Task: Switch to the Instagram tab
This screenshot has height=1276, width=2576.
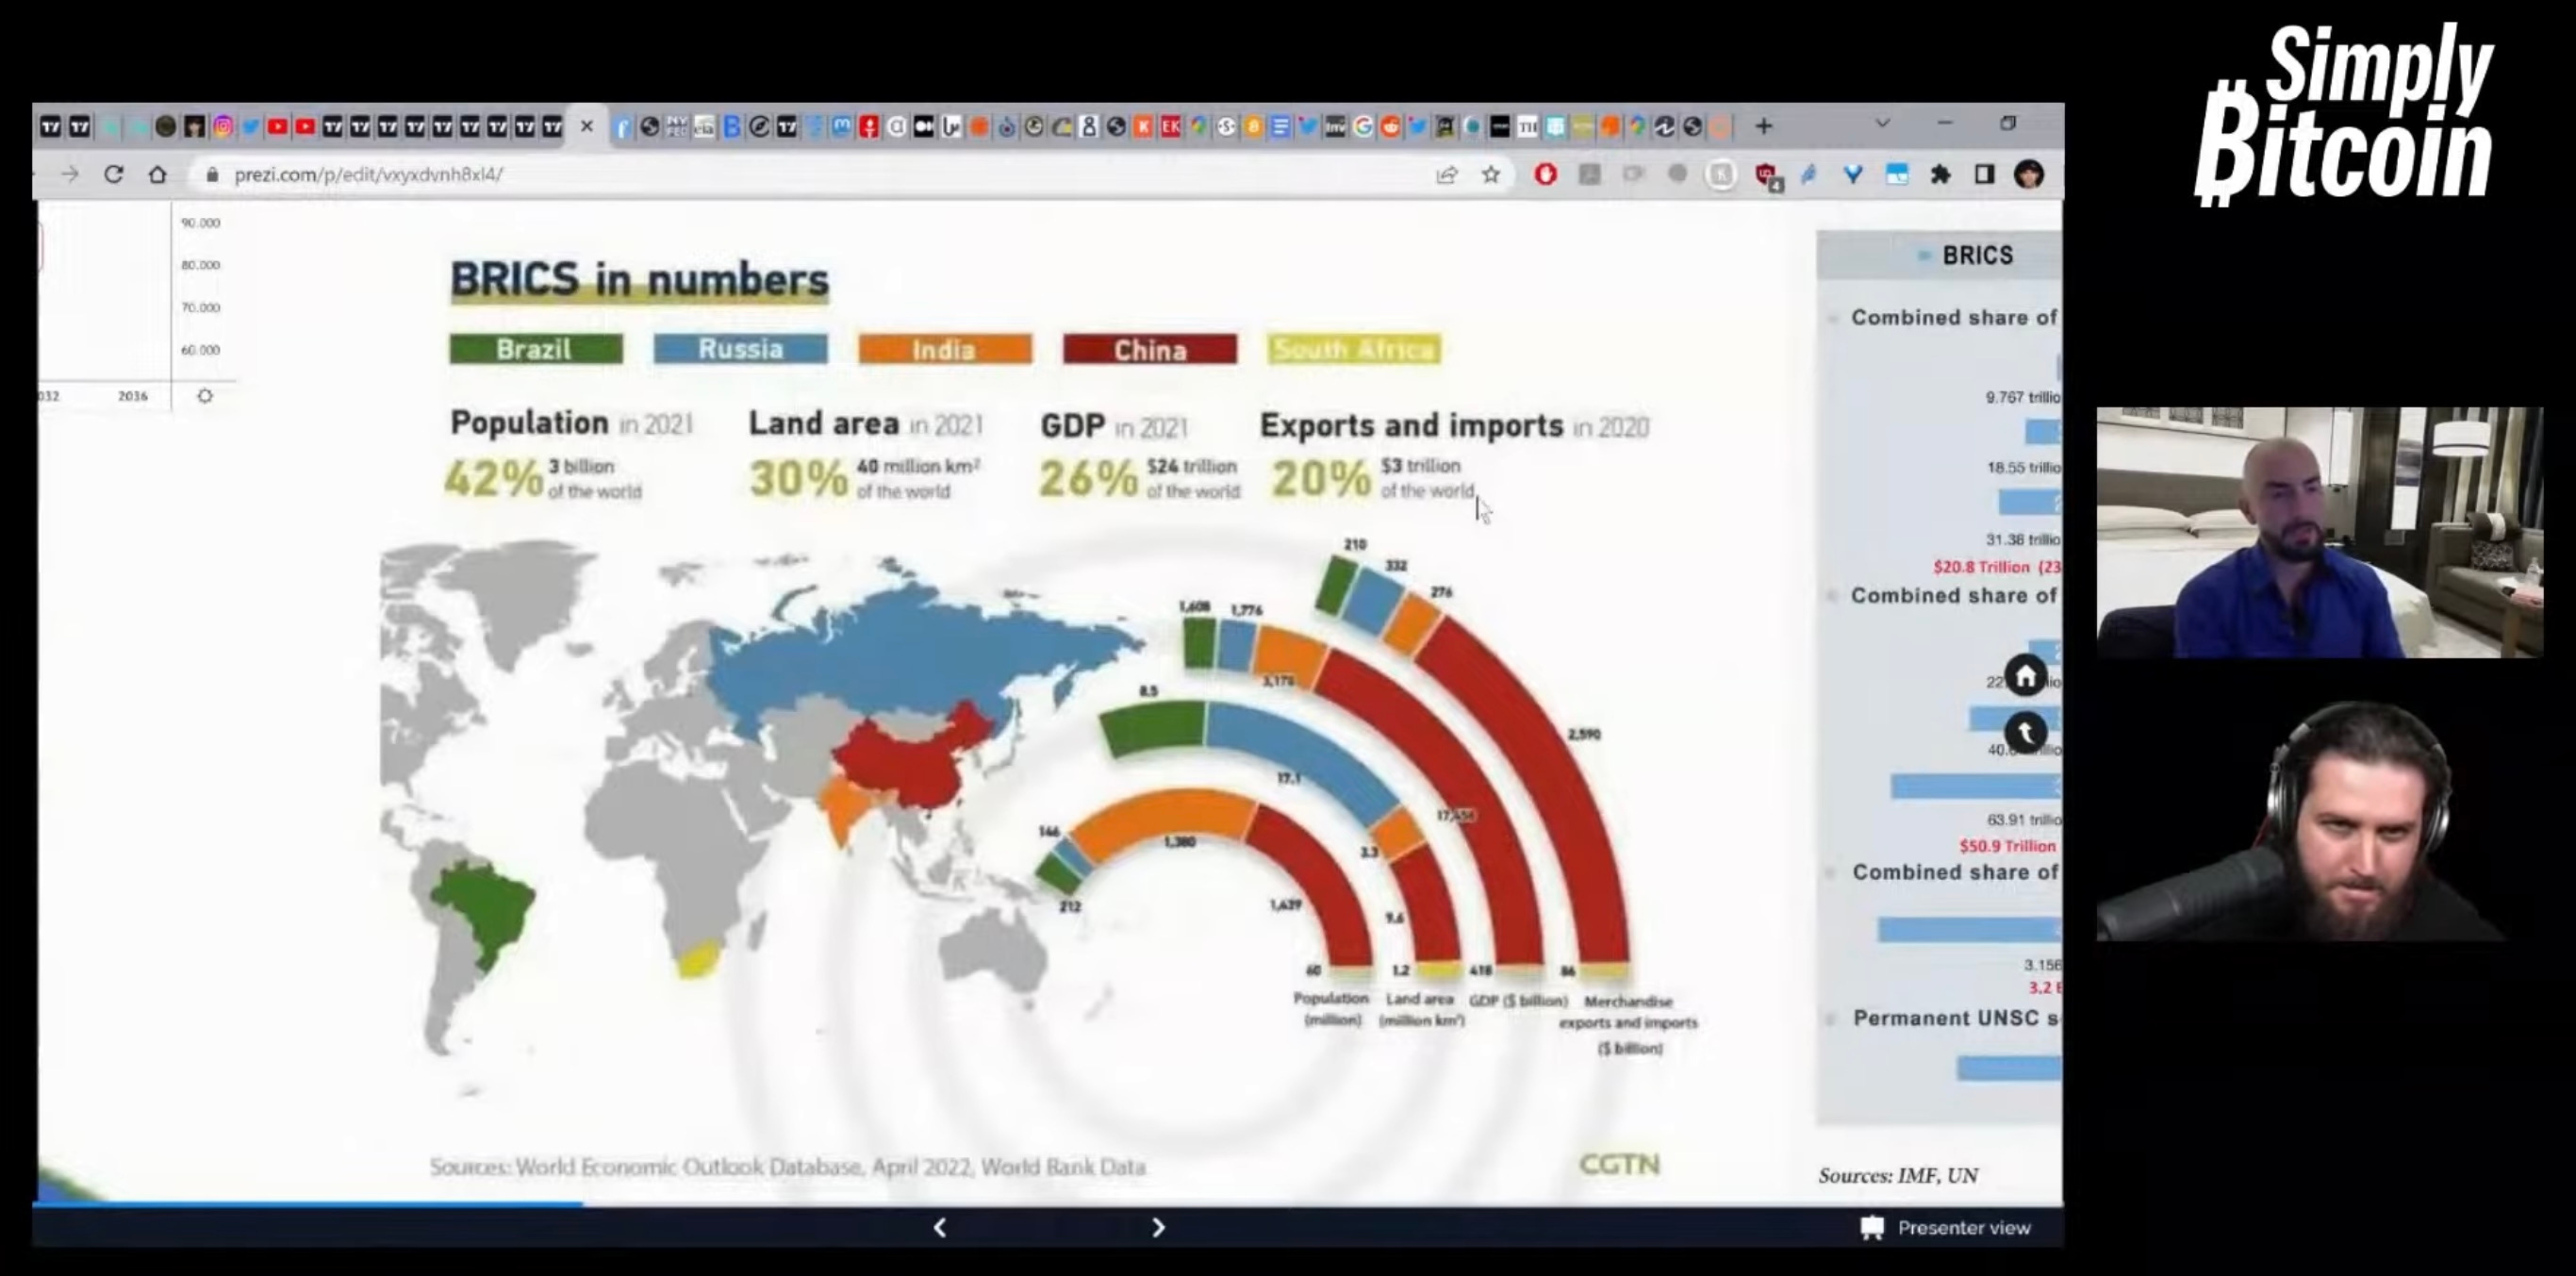Action: click(x=223, y=126)
